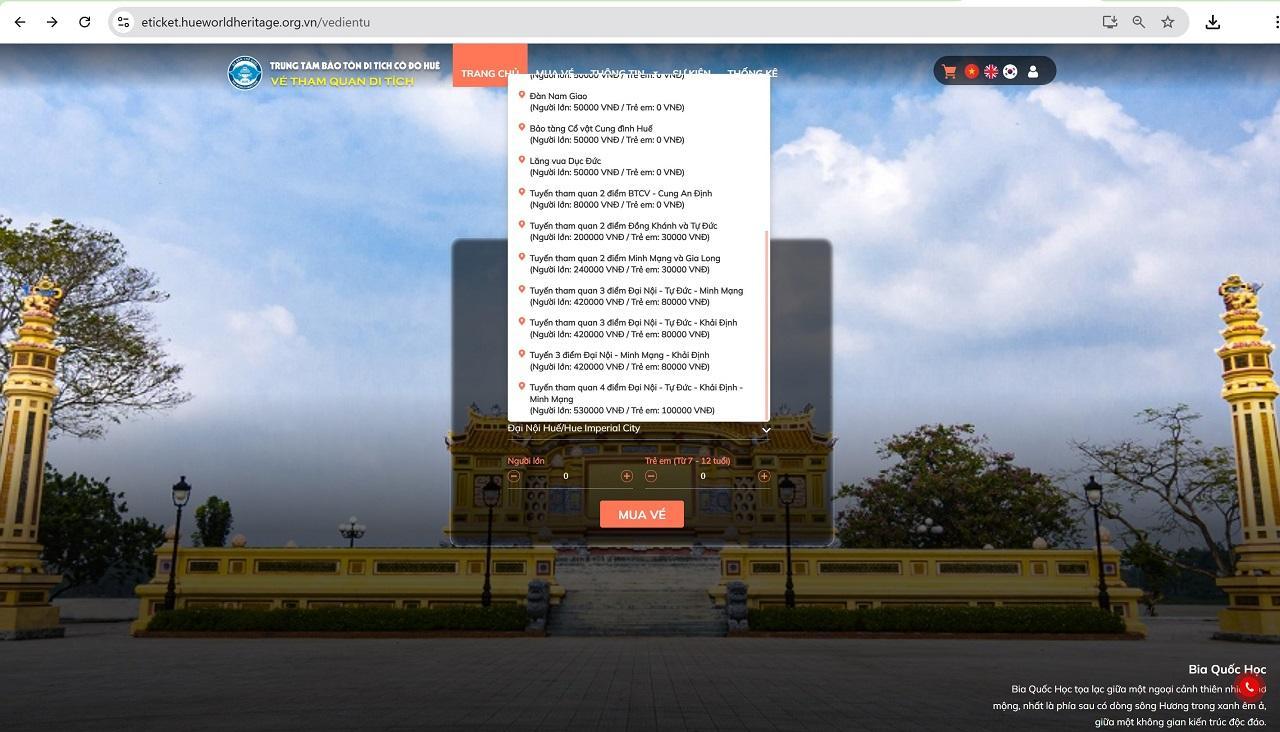
Task: Open the THỐNG KÊ menu item
Action: [x=752, y=73]
